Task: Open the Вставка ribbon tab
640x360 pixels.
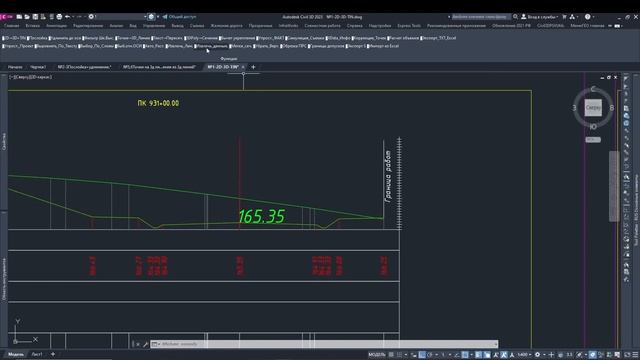Action: coord(33,26)
